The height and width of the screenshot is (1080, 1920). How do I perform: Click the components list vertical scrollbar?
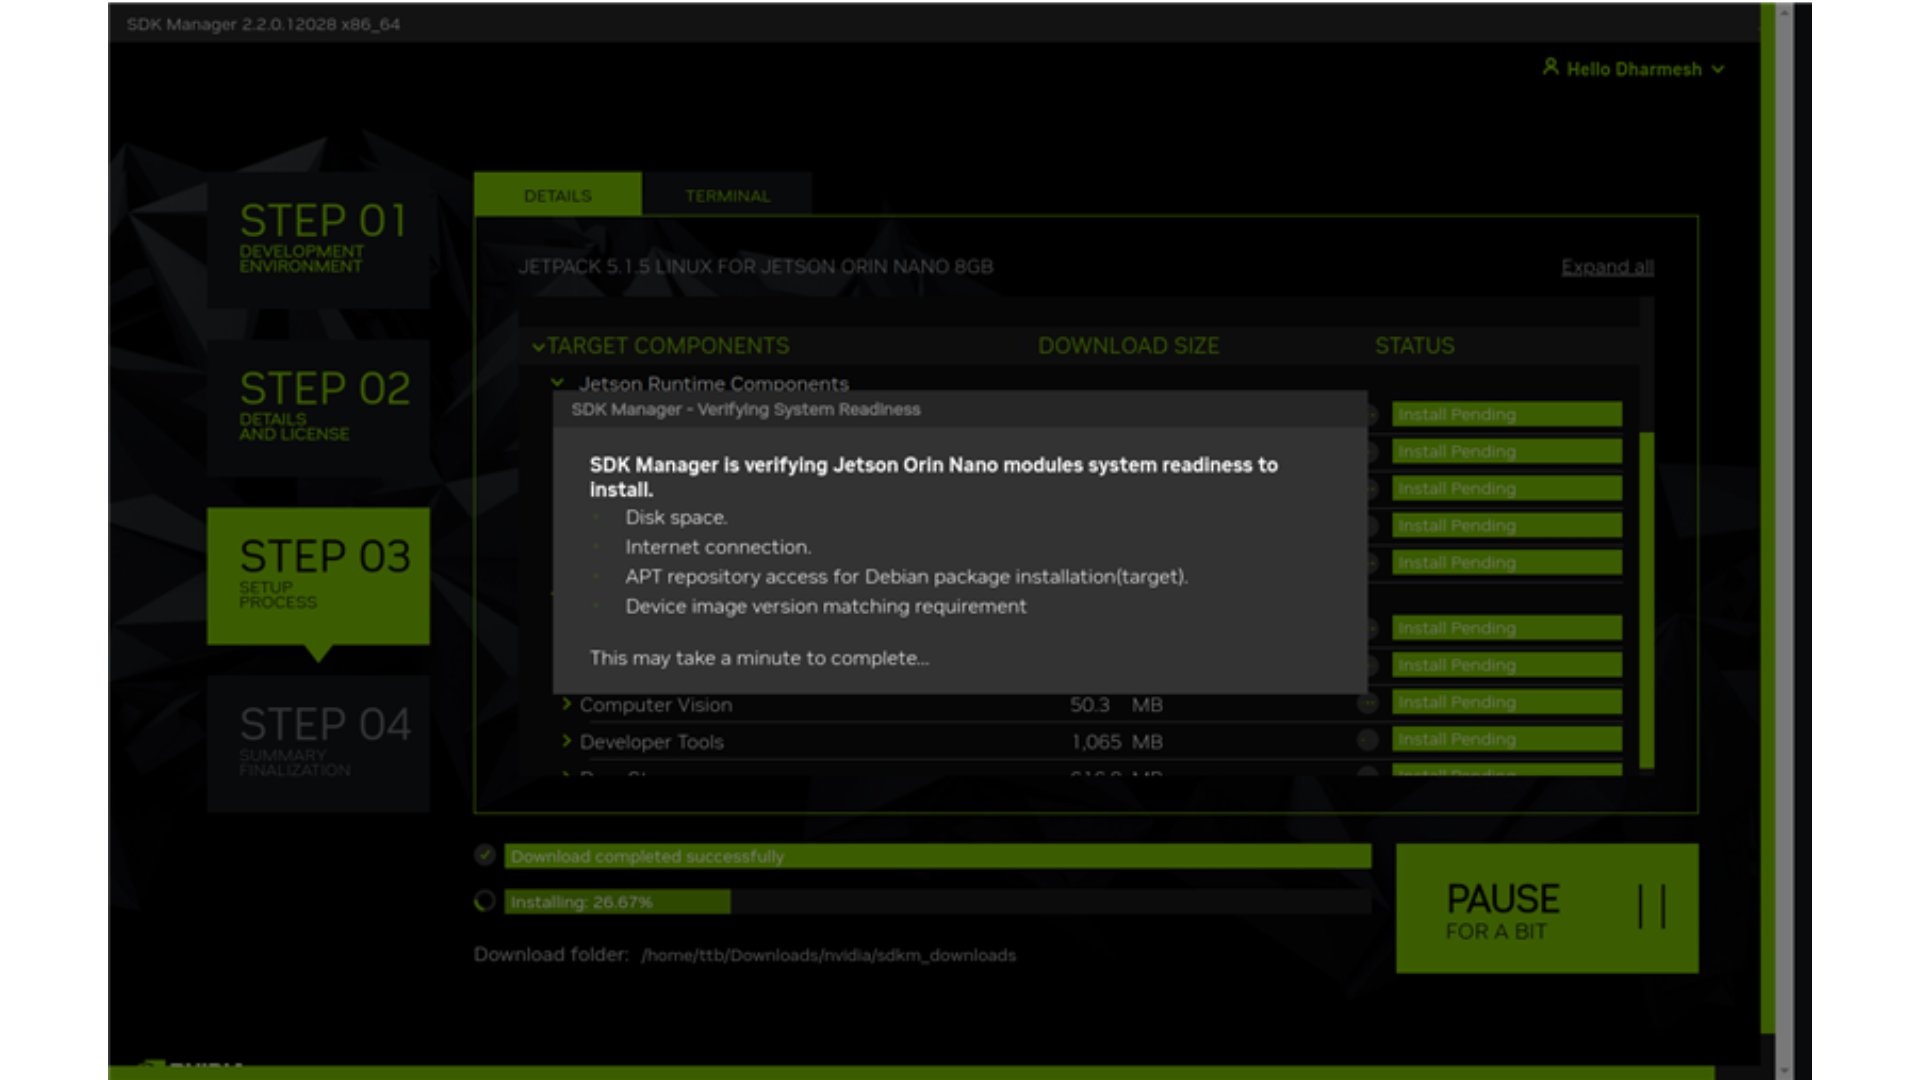coord(1646,600)
